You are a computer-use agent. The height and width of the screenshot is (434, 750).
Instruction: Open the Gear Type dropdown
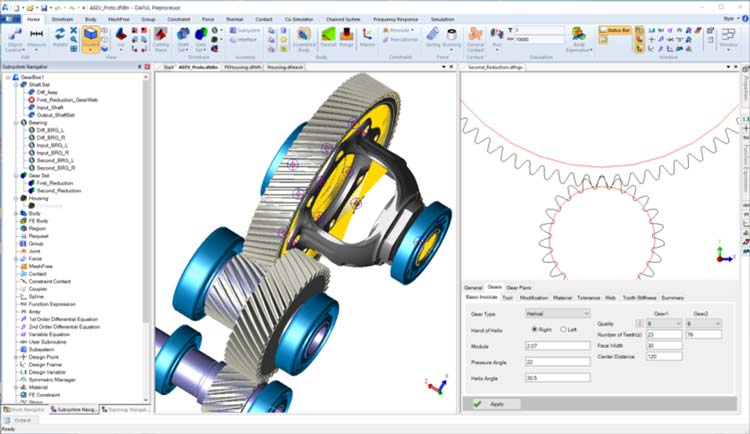[x=557, y=313]
